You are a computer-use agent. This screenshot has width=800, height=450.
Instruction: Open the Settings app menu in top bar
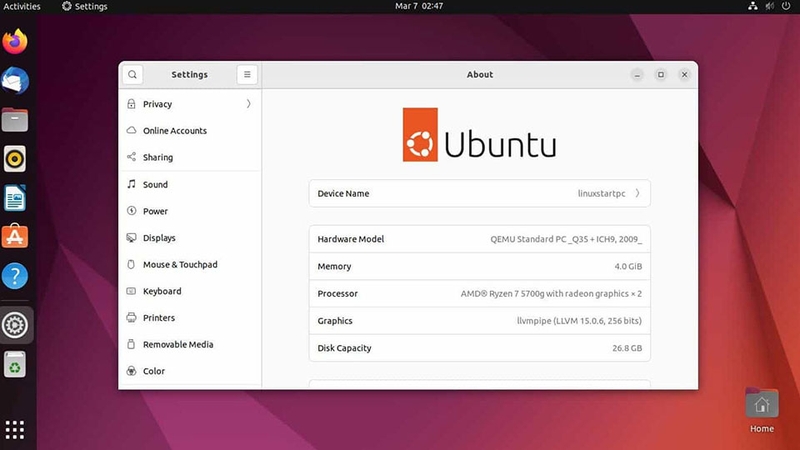pos(85,6)
